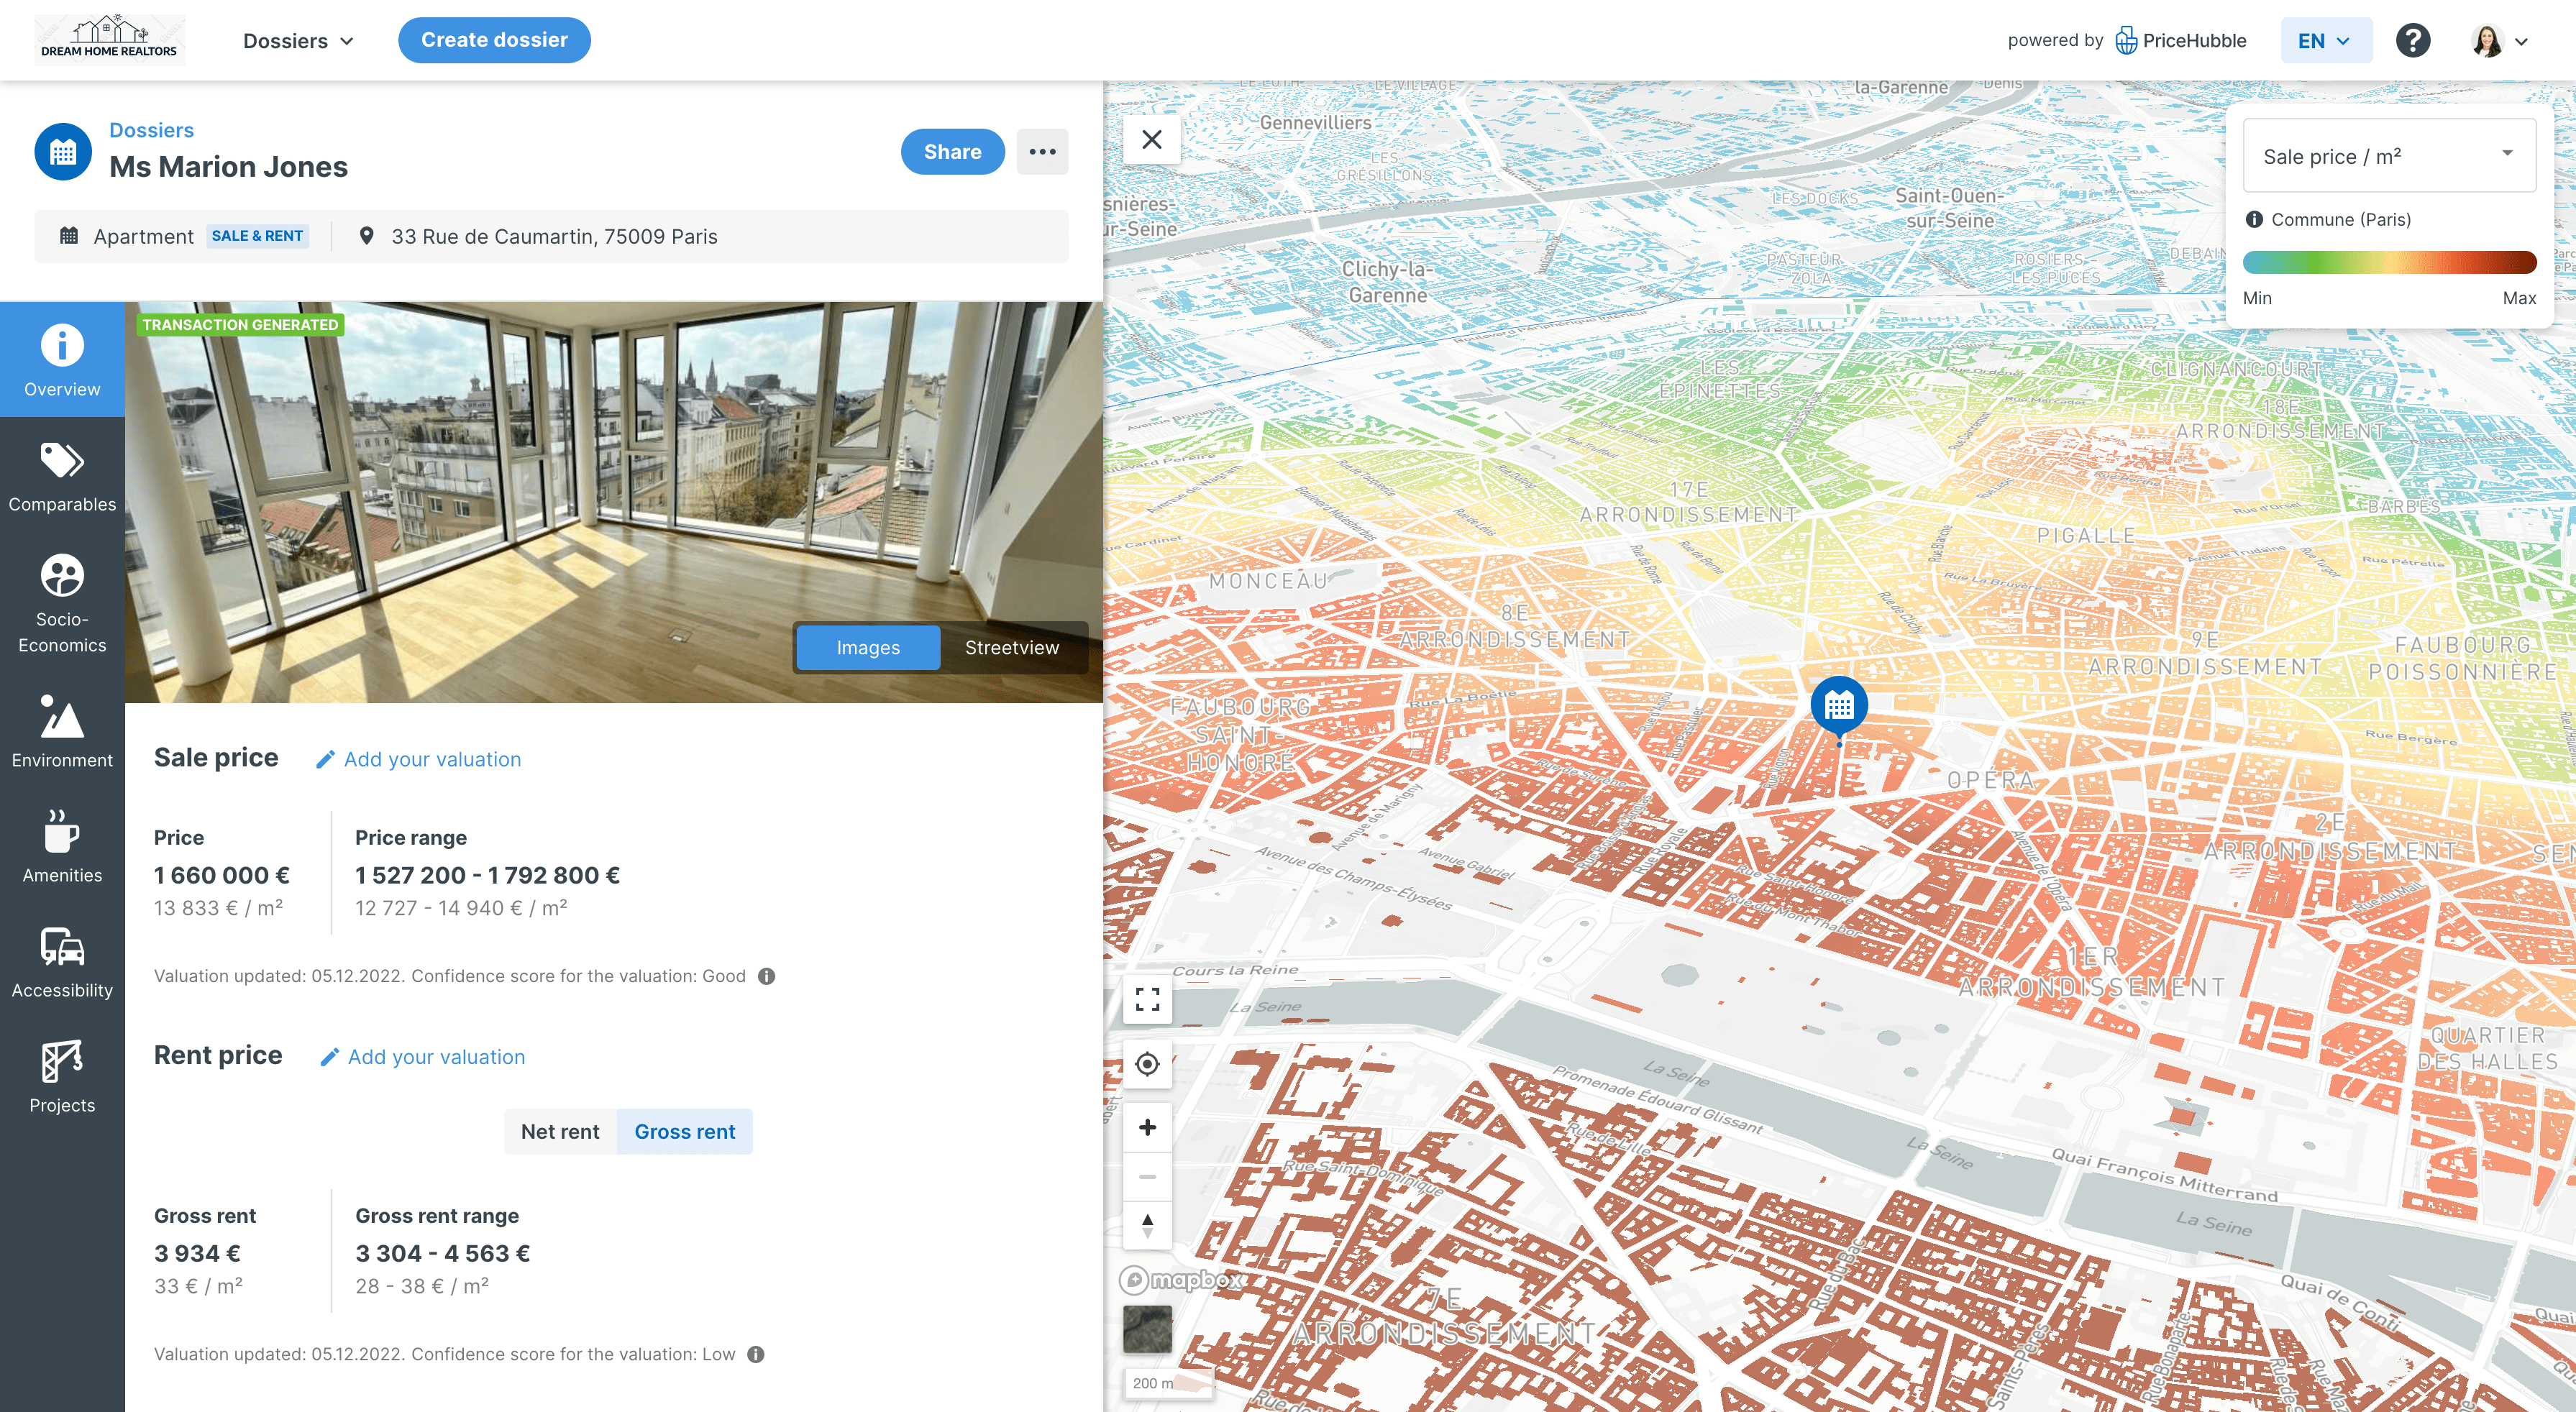This screenshot has width=2576, height=1412.
Task: Zoom in on the map
Action: click(x=1147, y=1126)
